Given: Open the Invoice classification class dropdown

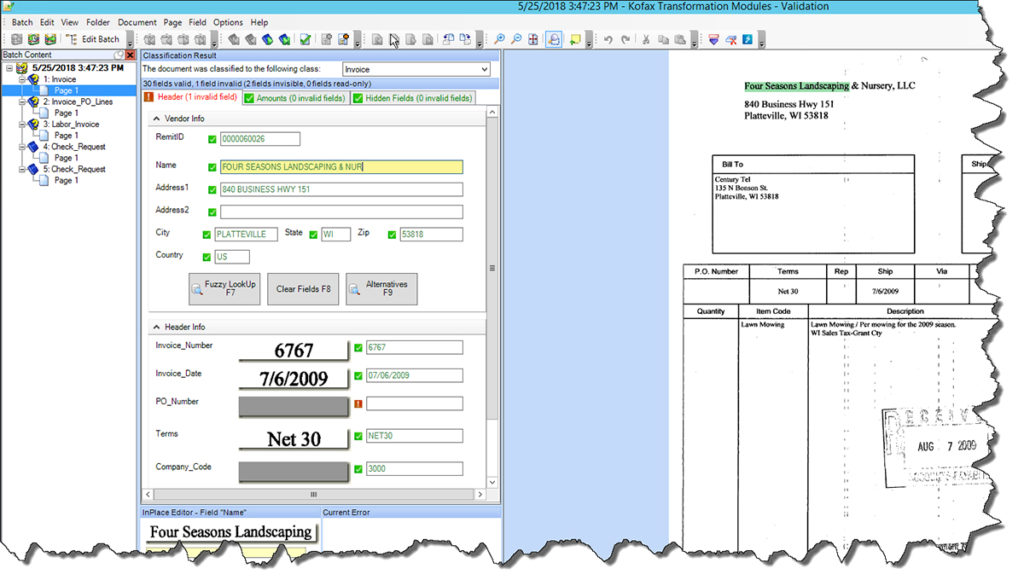Looking at the screenshot, I should coord(483,69).
